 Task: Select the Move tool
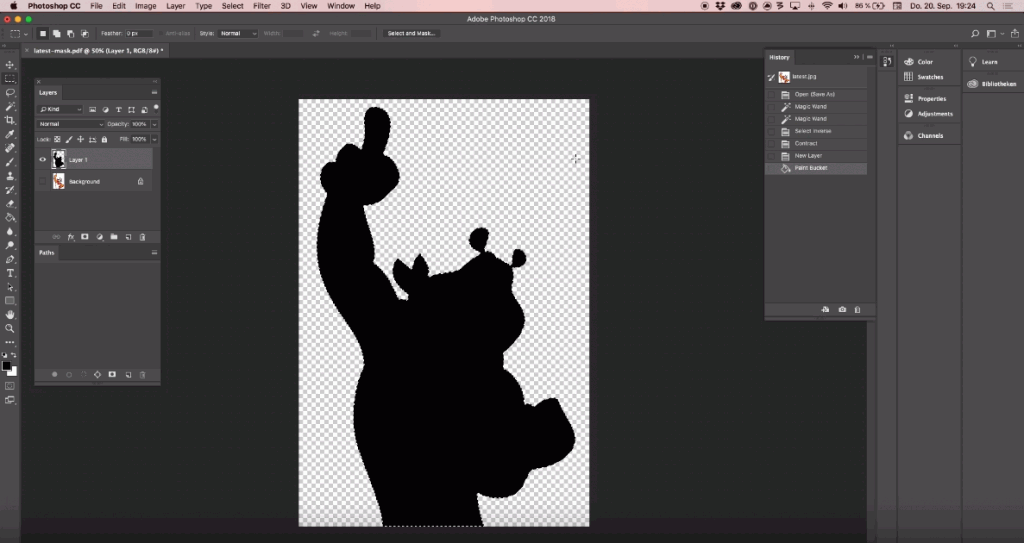[x=10, y=65]
